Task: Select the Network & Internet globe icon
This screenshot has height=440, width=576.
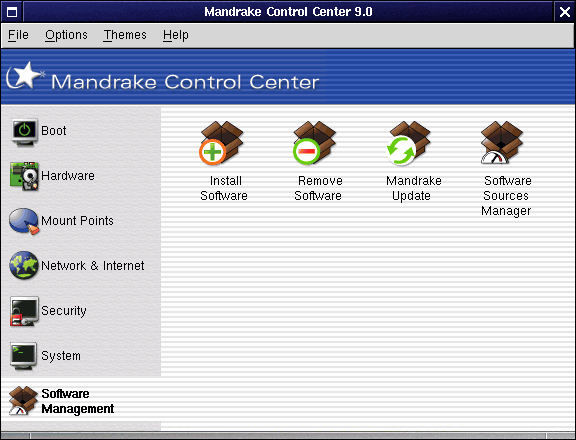Action: [24, 265]
